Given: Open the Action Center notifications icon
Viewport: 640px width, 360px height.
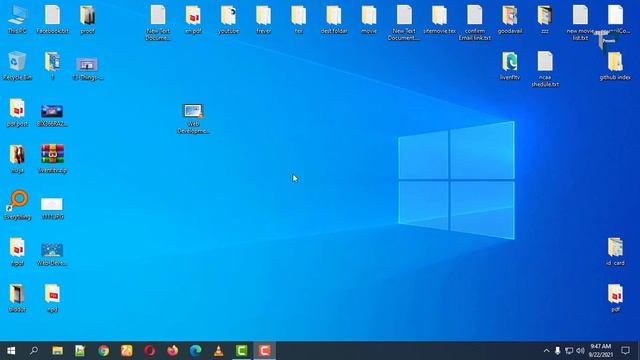Looking at the screenshot, I should pyautogui.click(x=625, y=351).
